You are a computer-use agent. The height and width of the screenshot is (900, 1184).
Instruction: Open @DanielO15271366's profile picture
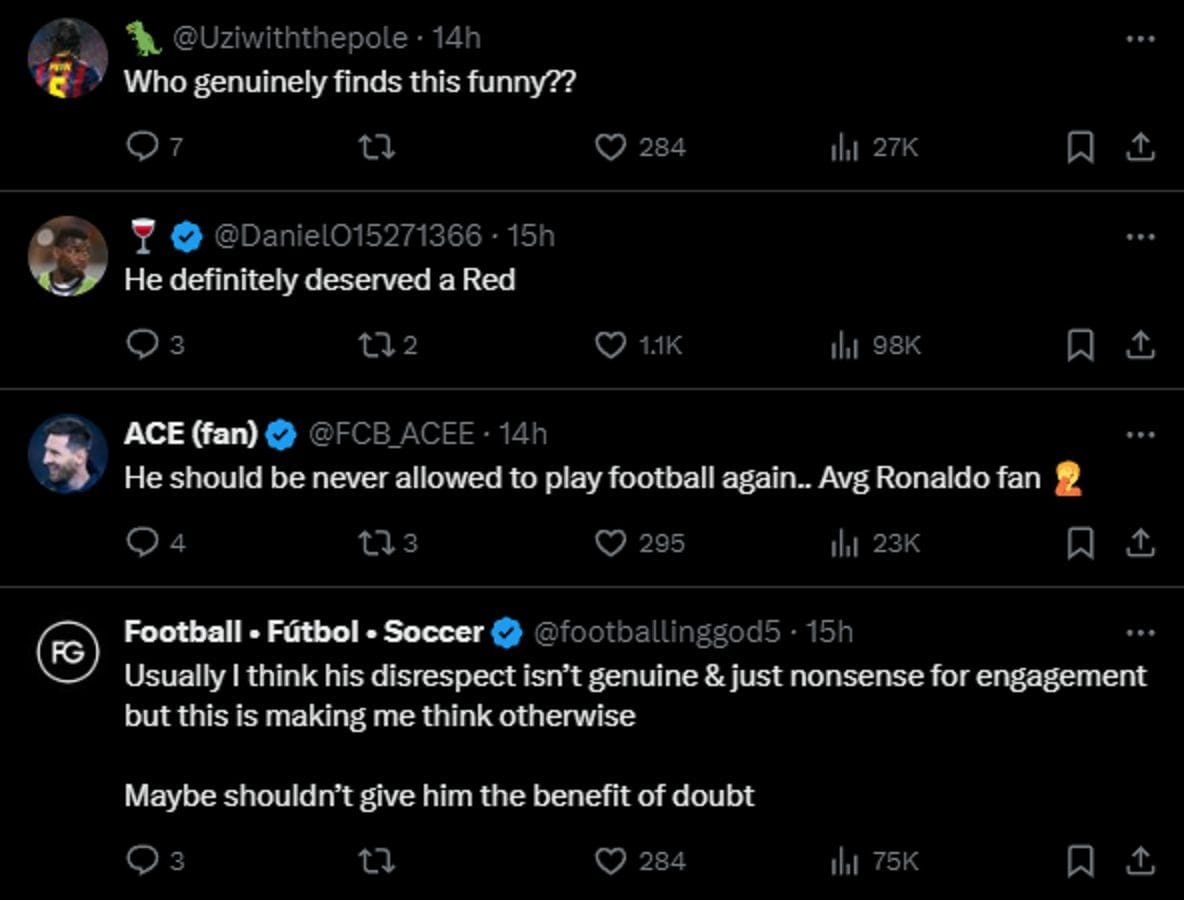(x=68, y=255)
